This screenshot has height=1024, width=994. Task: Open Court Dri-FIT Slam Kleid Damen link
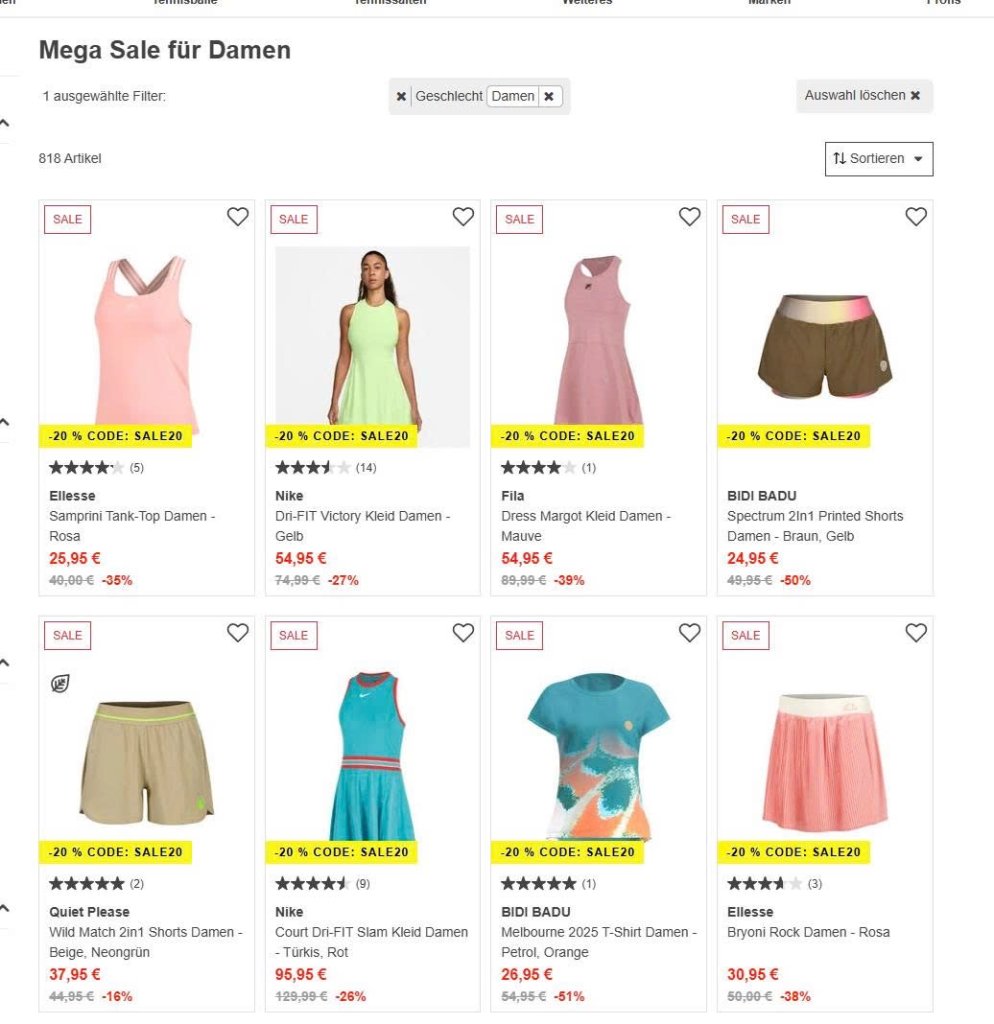point(372,942)
